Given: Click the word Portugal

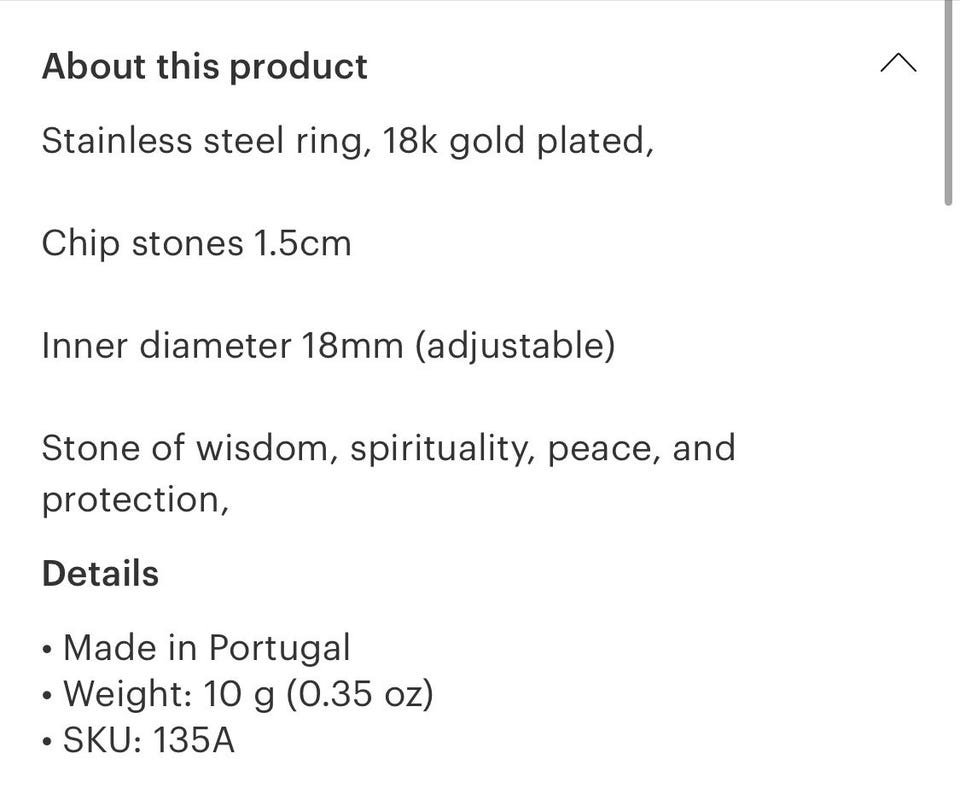Looking at the screenshot, I should (x=280, y=649).
